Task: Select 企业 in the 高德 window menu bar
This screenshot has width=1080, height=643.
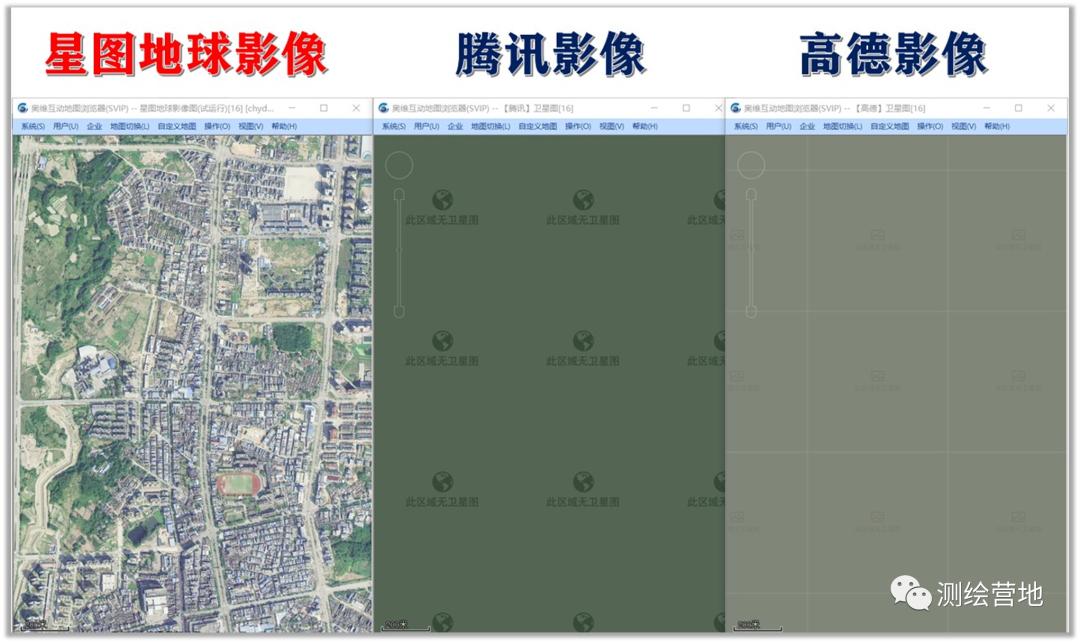Action: pyautogui.click(x=808, y=127)
